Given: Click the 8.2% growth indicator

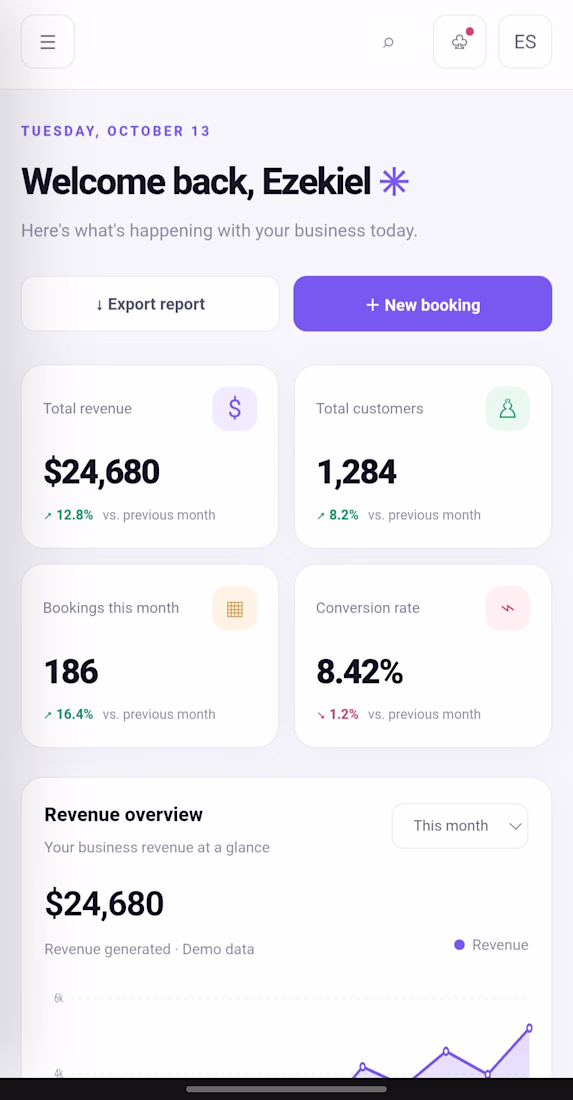Looking at the screenshot, I should pos(337,515).
